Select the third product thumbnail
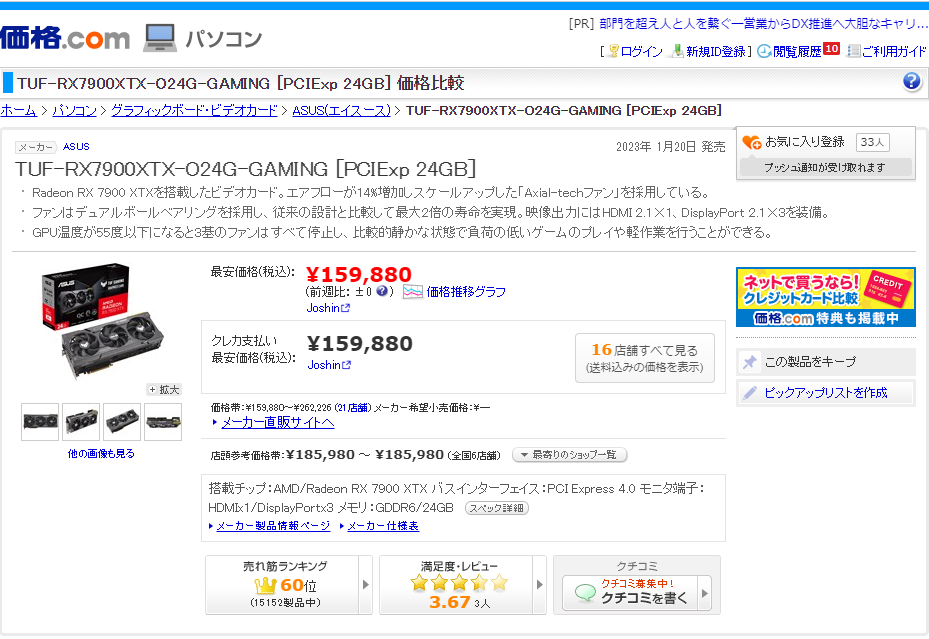This screenshot has width=929, height=639. (x=121, y=422)
